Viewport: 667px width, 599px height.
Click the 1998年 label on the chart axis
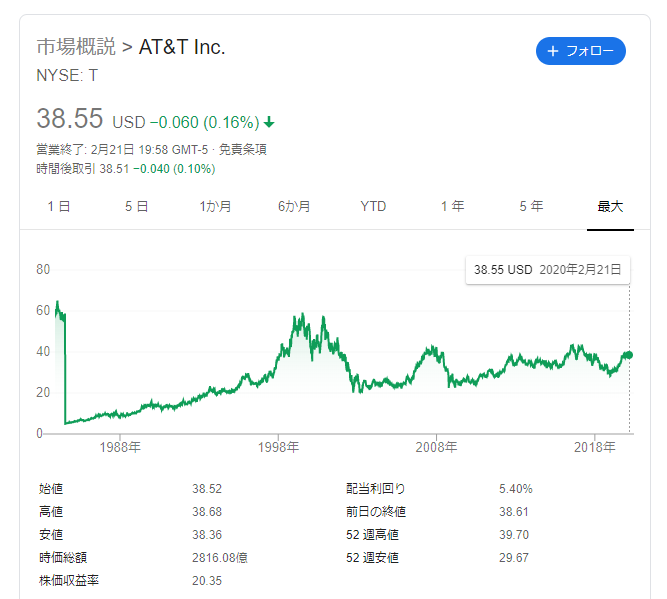click(x=279, y=447)
